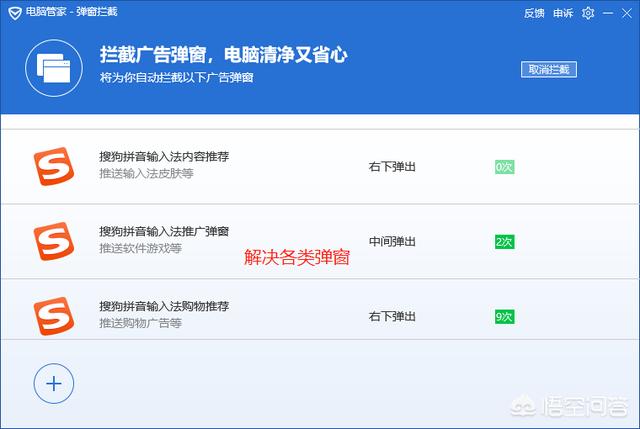Screen dimensions: 640x429
Task: Click subtitle 将为你自动拦截以下广告弹窗
Action: pyautogui.click(x=176, y=77)
